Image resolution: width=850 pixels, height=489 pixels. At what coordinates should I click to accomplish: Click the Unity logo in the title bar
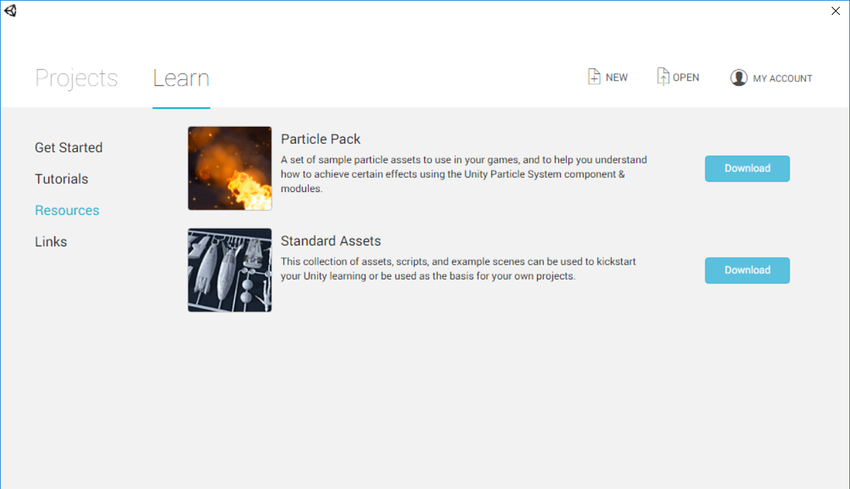[x=10, y=10]
